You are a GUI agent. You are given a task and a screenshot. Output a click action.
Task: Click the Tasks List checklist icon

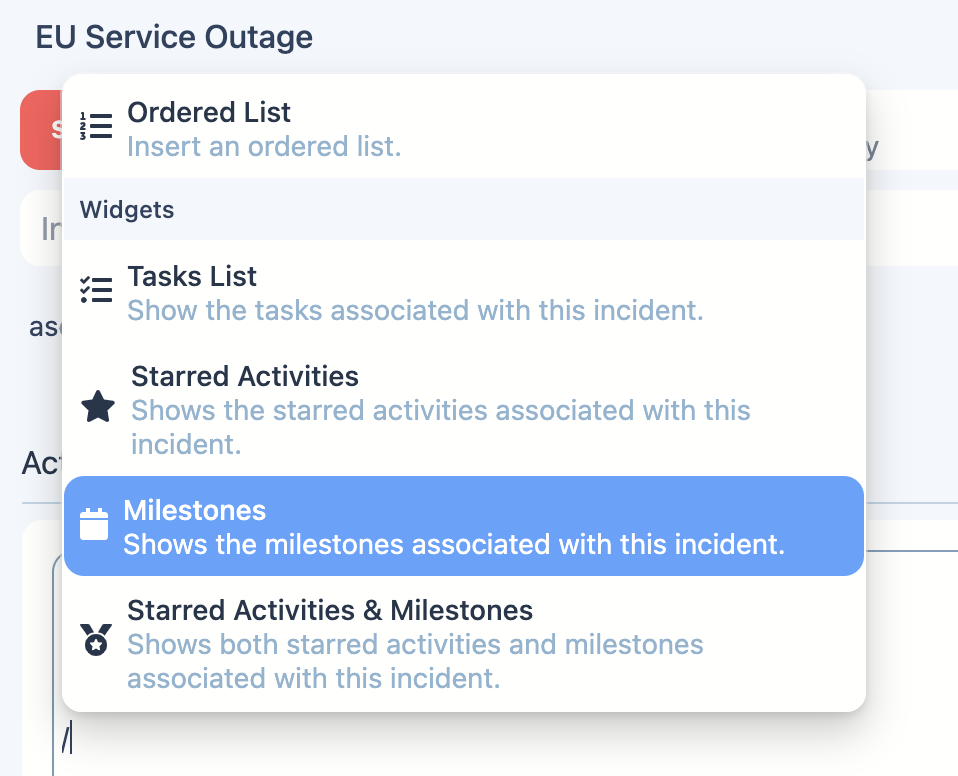(96, 290)
